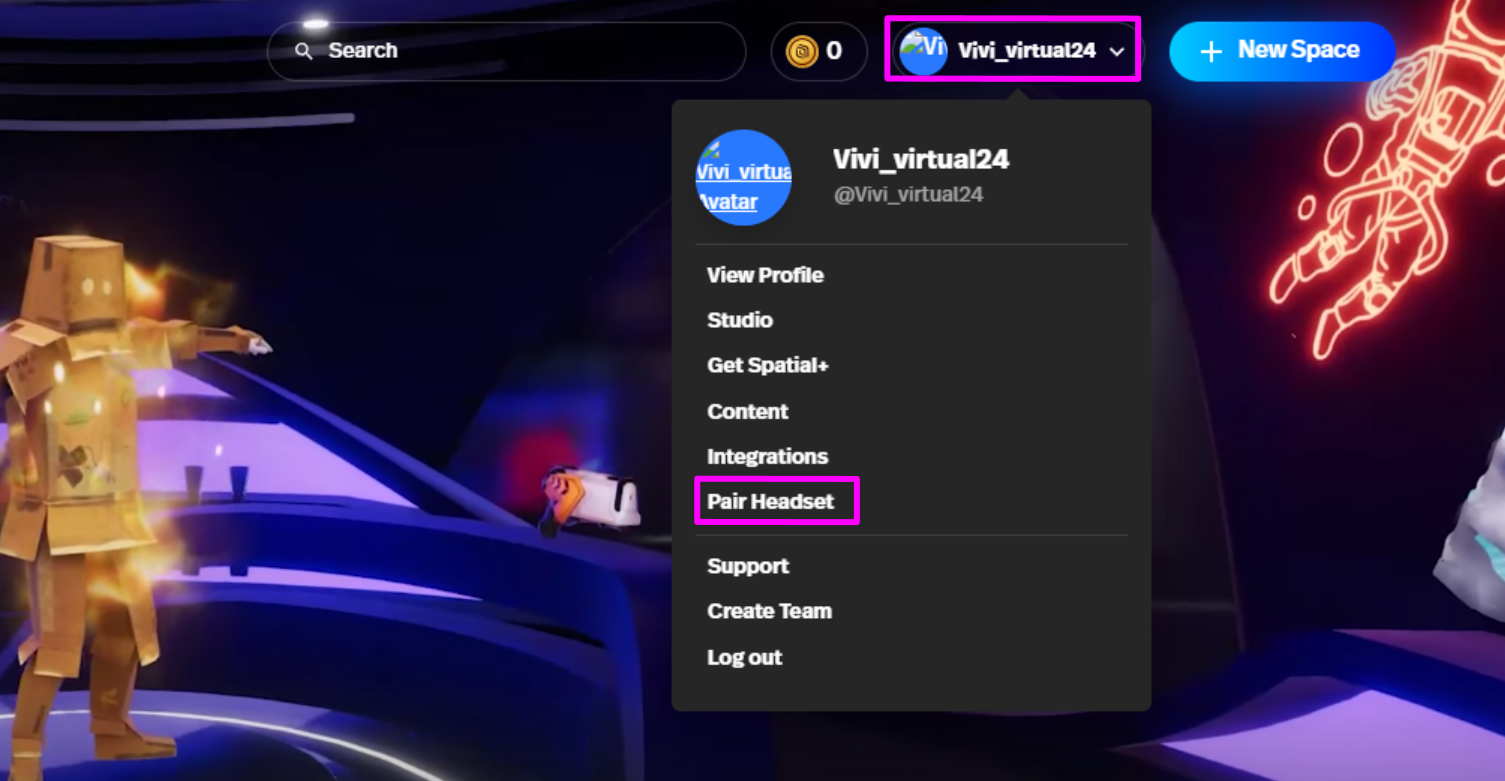Click the Vivi_virtual24 name in menu header
Screen dimensions: 1505x781
[x=921, y=159]
